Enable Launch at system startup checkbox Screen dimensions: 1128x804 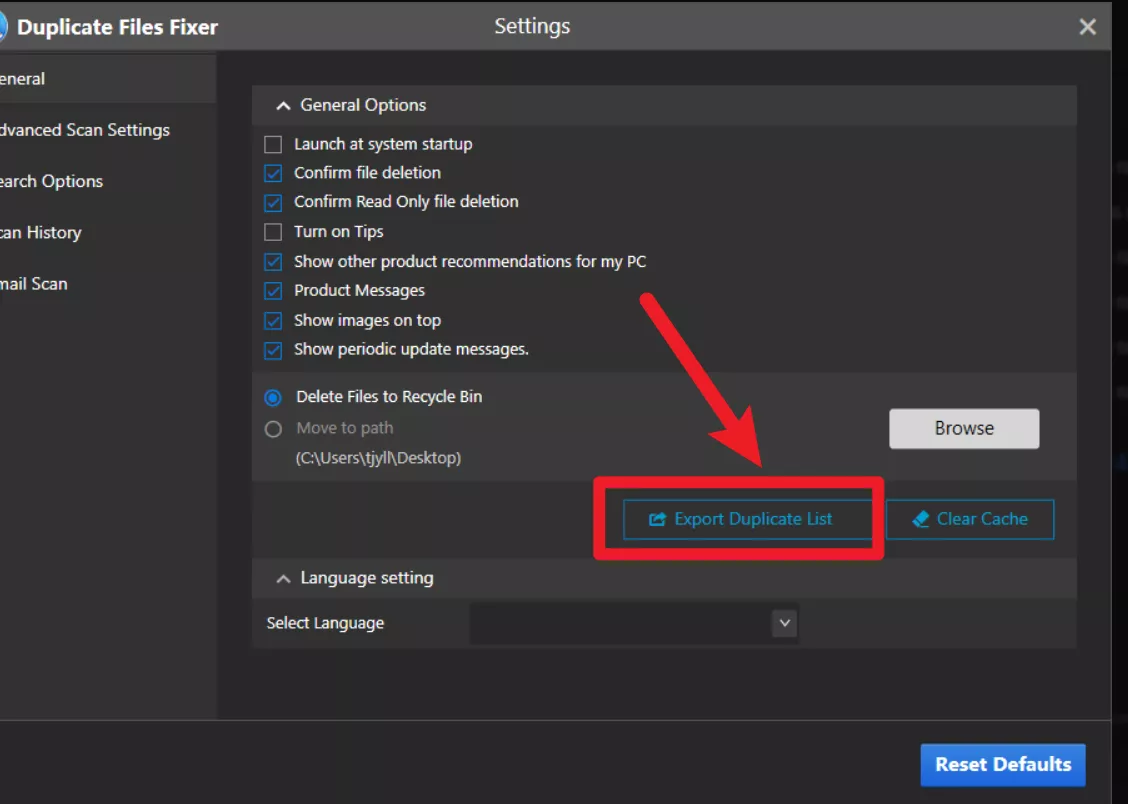click(273, 145)
